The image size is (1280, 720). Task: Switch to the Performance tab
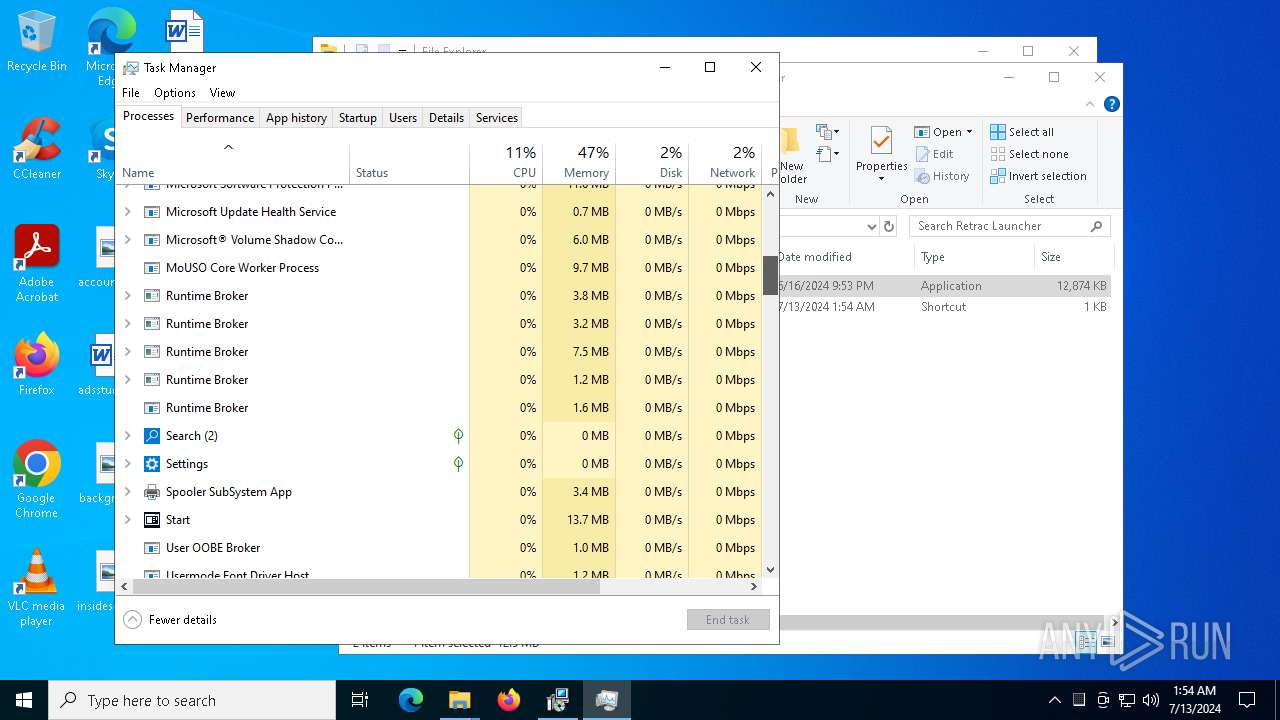tap(220, 118)
